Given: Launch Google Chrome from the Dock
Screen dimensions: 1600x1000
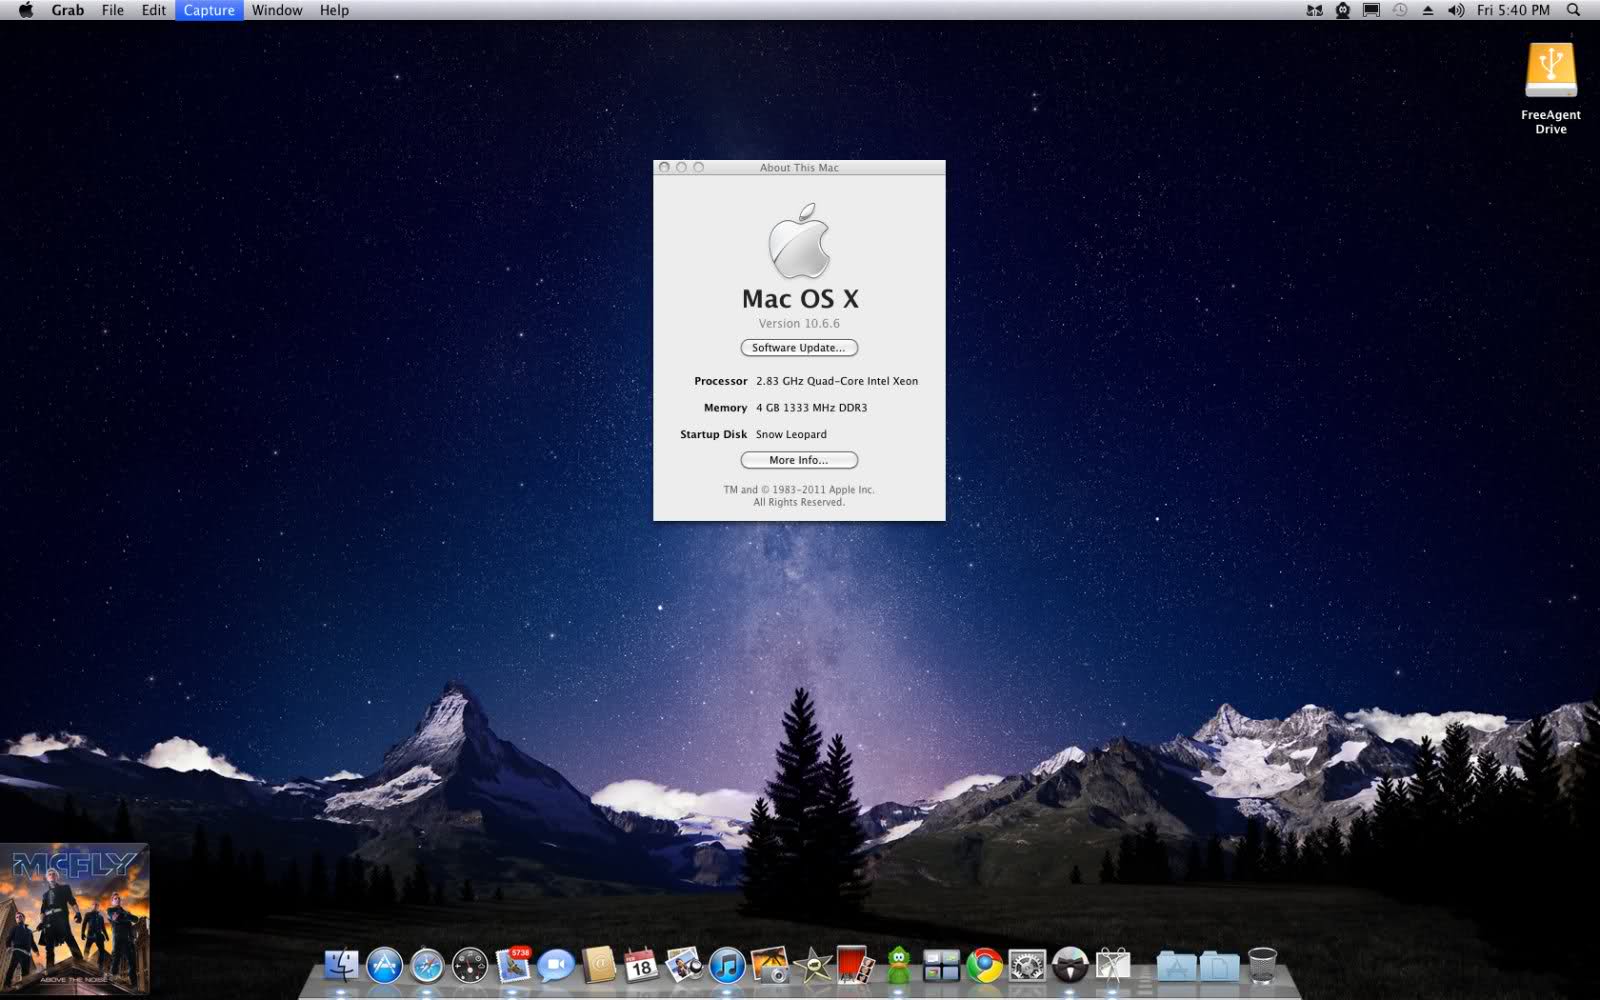Looking at the screenshot, I should point(984,965).
